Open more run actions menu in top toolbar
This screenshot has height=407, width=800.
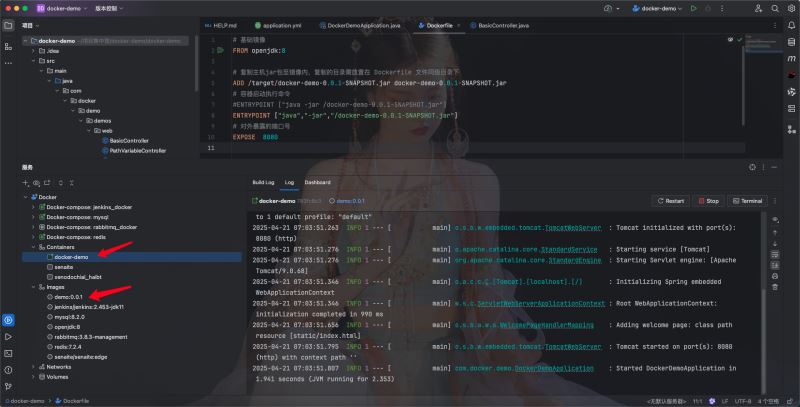pos(722,9)
